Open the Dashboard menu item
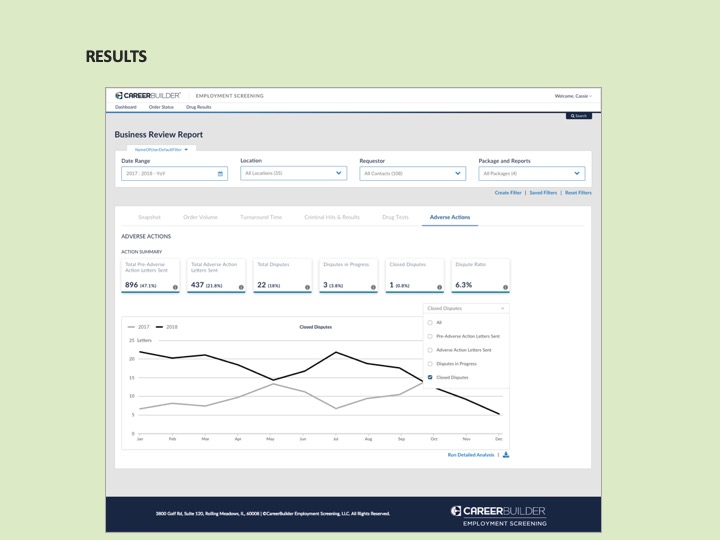Viewport: 720px width, 540px height. [x=126, y=107]
